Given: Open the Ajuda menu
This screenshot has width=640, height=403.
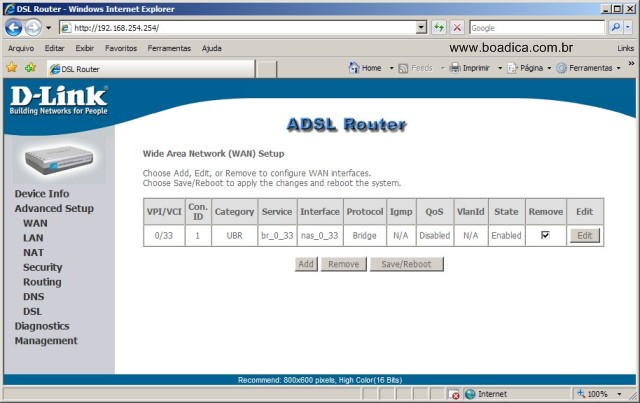Looking at the screenshot, I should click(x=211, y=48).
